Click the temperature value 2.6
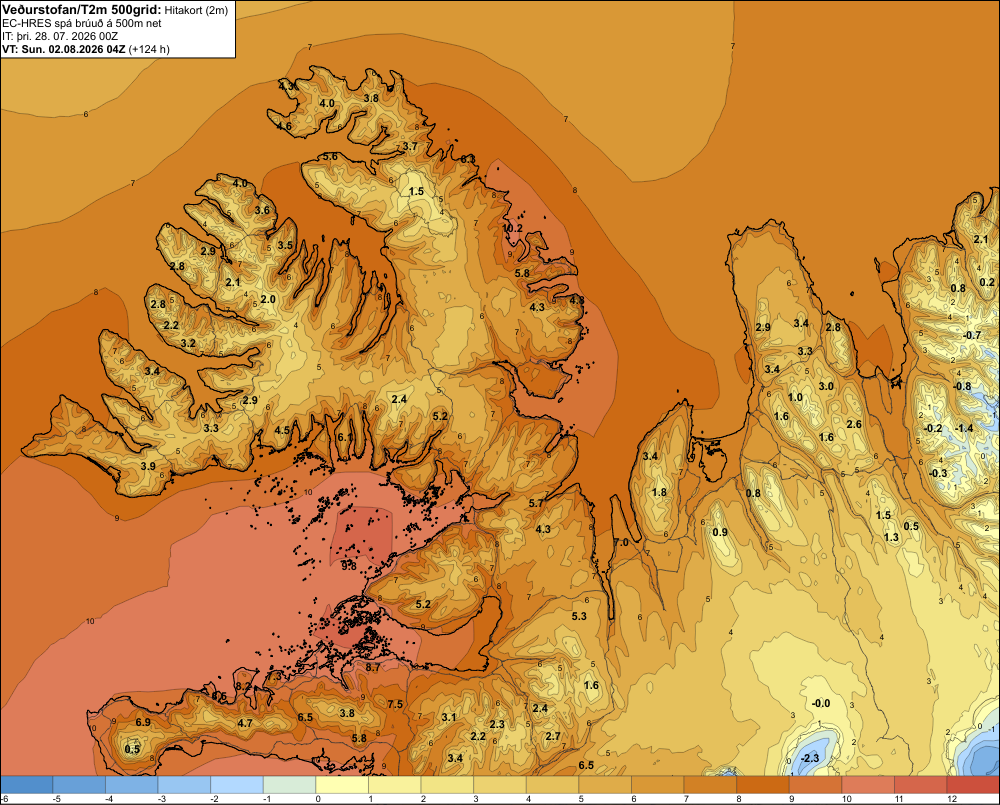Image resolution: width=1000 pixels, height=805 pixels. [854, 424]
